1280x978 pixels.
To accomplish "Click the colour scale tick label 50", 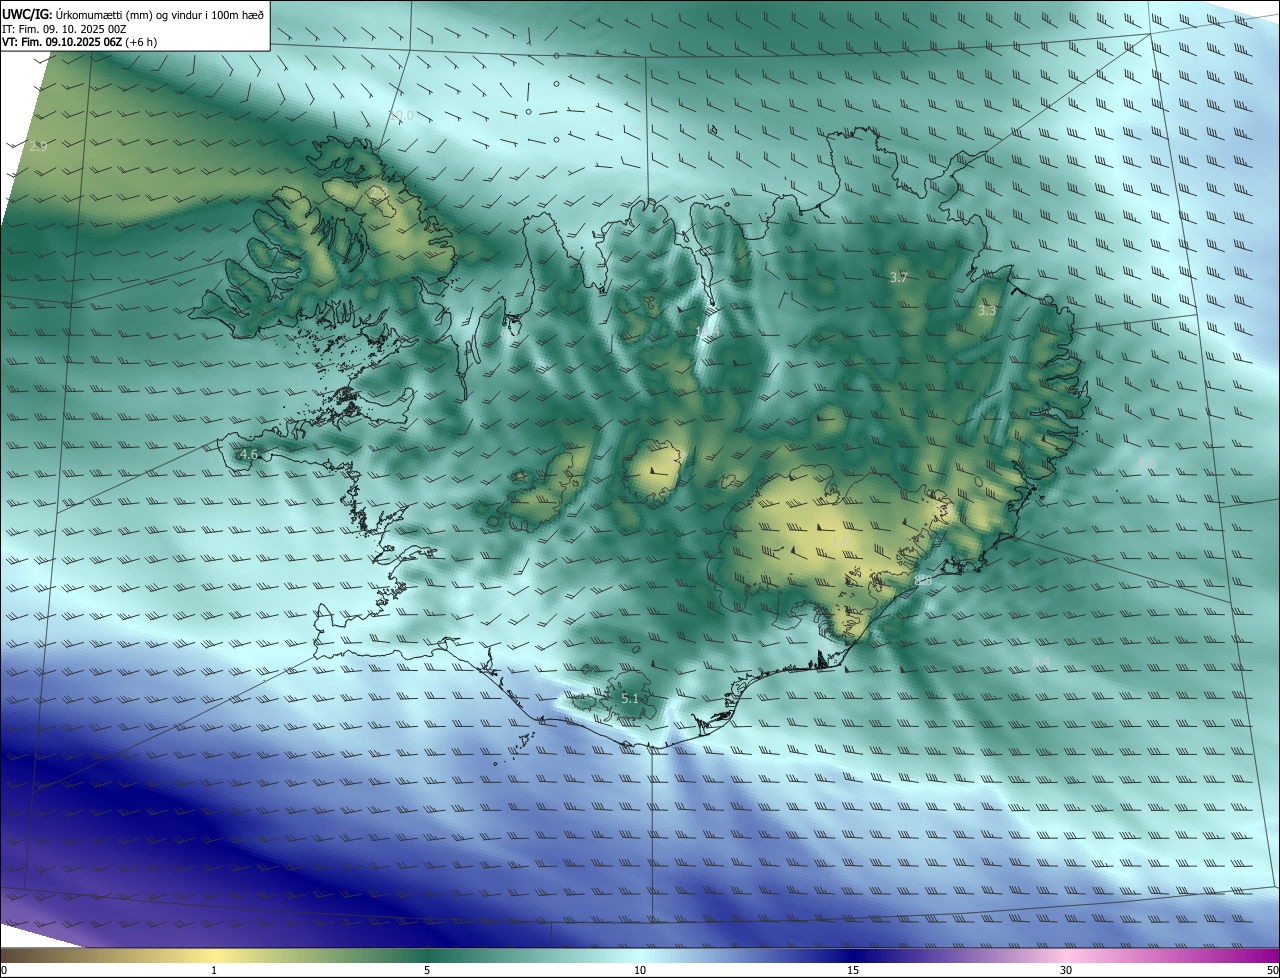I will pos(1273,970).
